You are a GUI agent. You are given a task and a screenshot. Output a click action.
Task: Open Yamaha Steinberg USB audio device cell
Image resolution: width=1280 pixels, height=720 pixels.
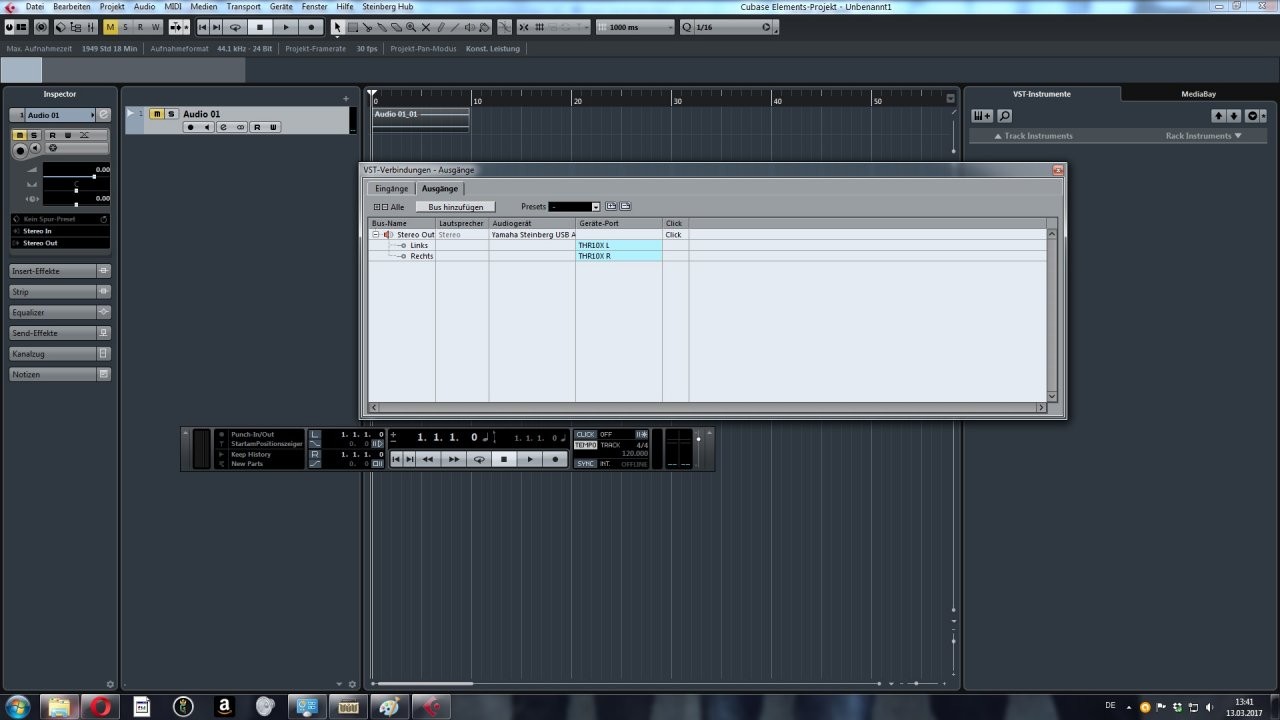point(532,235)
